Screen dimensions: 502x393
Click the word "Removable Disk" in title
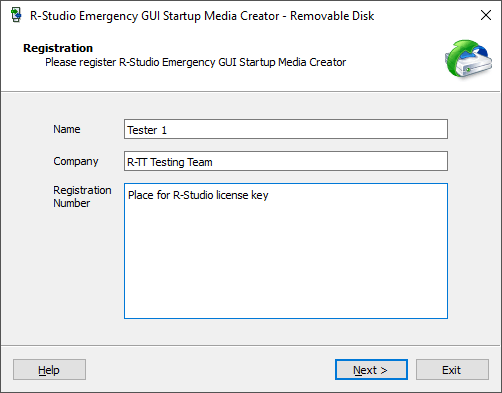332,16
